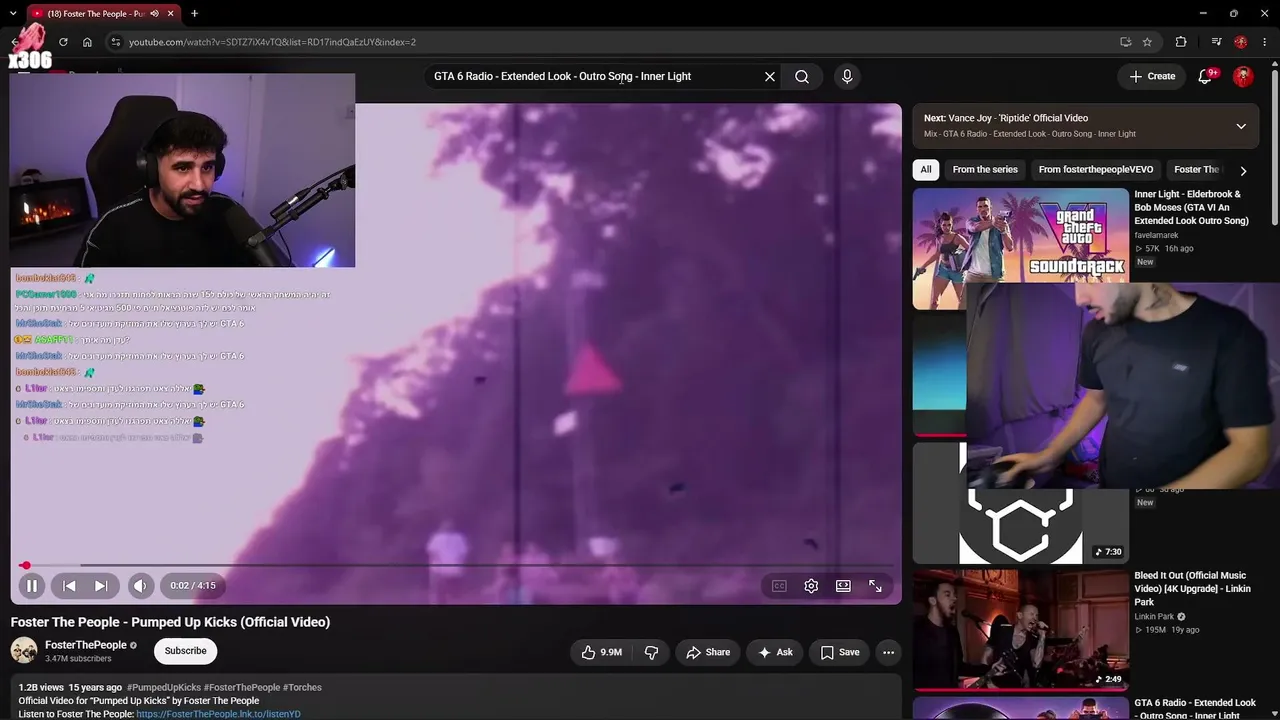The height and width of the screenshot is (720, 1280).
Task: Open the browser three-dot menu
Action: (x=1265, y=42)
